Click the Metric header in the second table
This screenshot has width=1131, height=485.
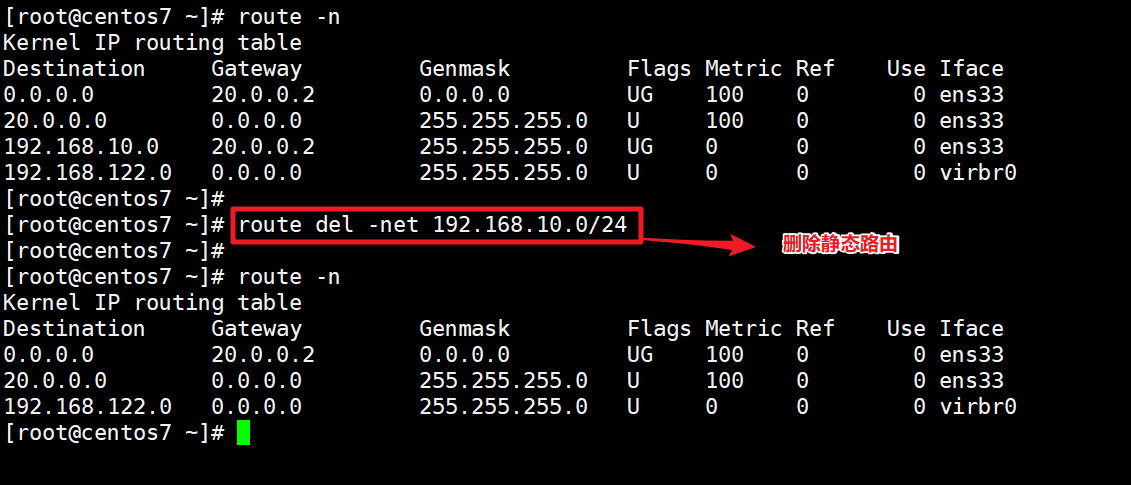[743, 329]
